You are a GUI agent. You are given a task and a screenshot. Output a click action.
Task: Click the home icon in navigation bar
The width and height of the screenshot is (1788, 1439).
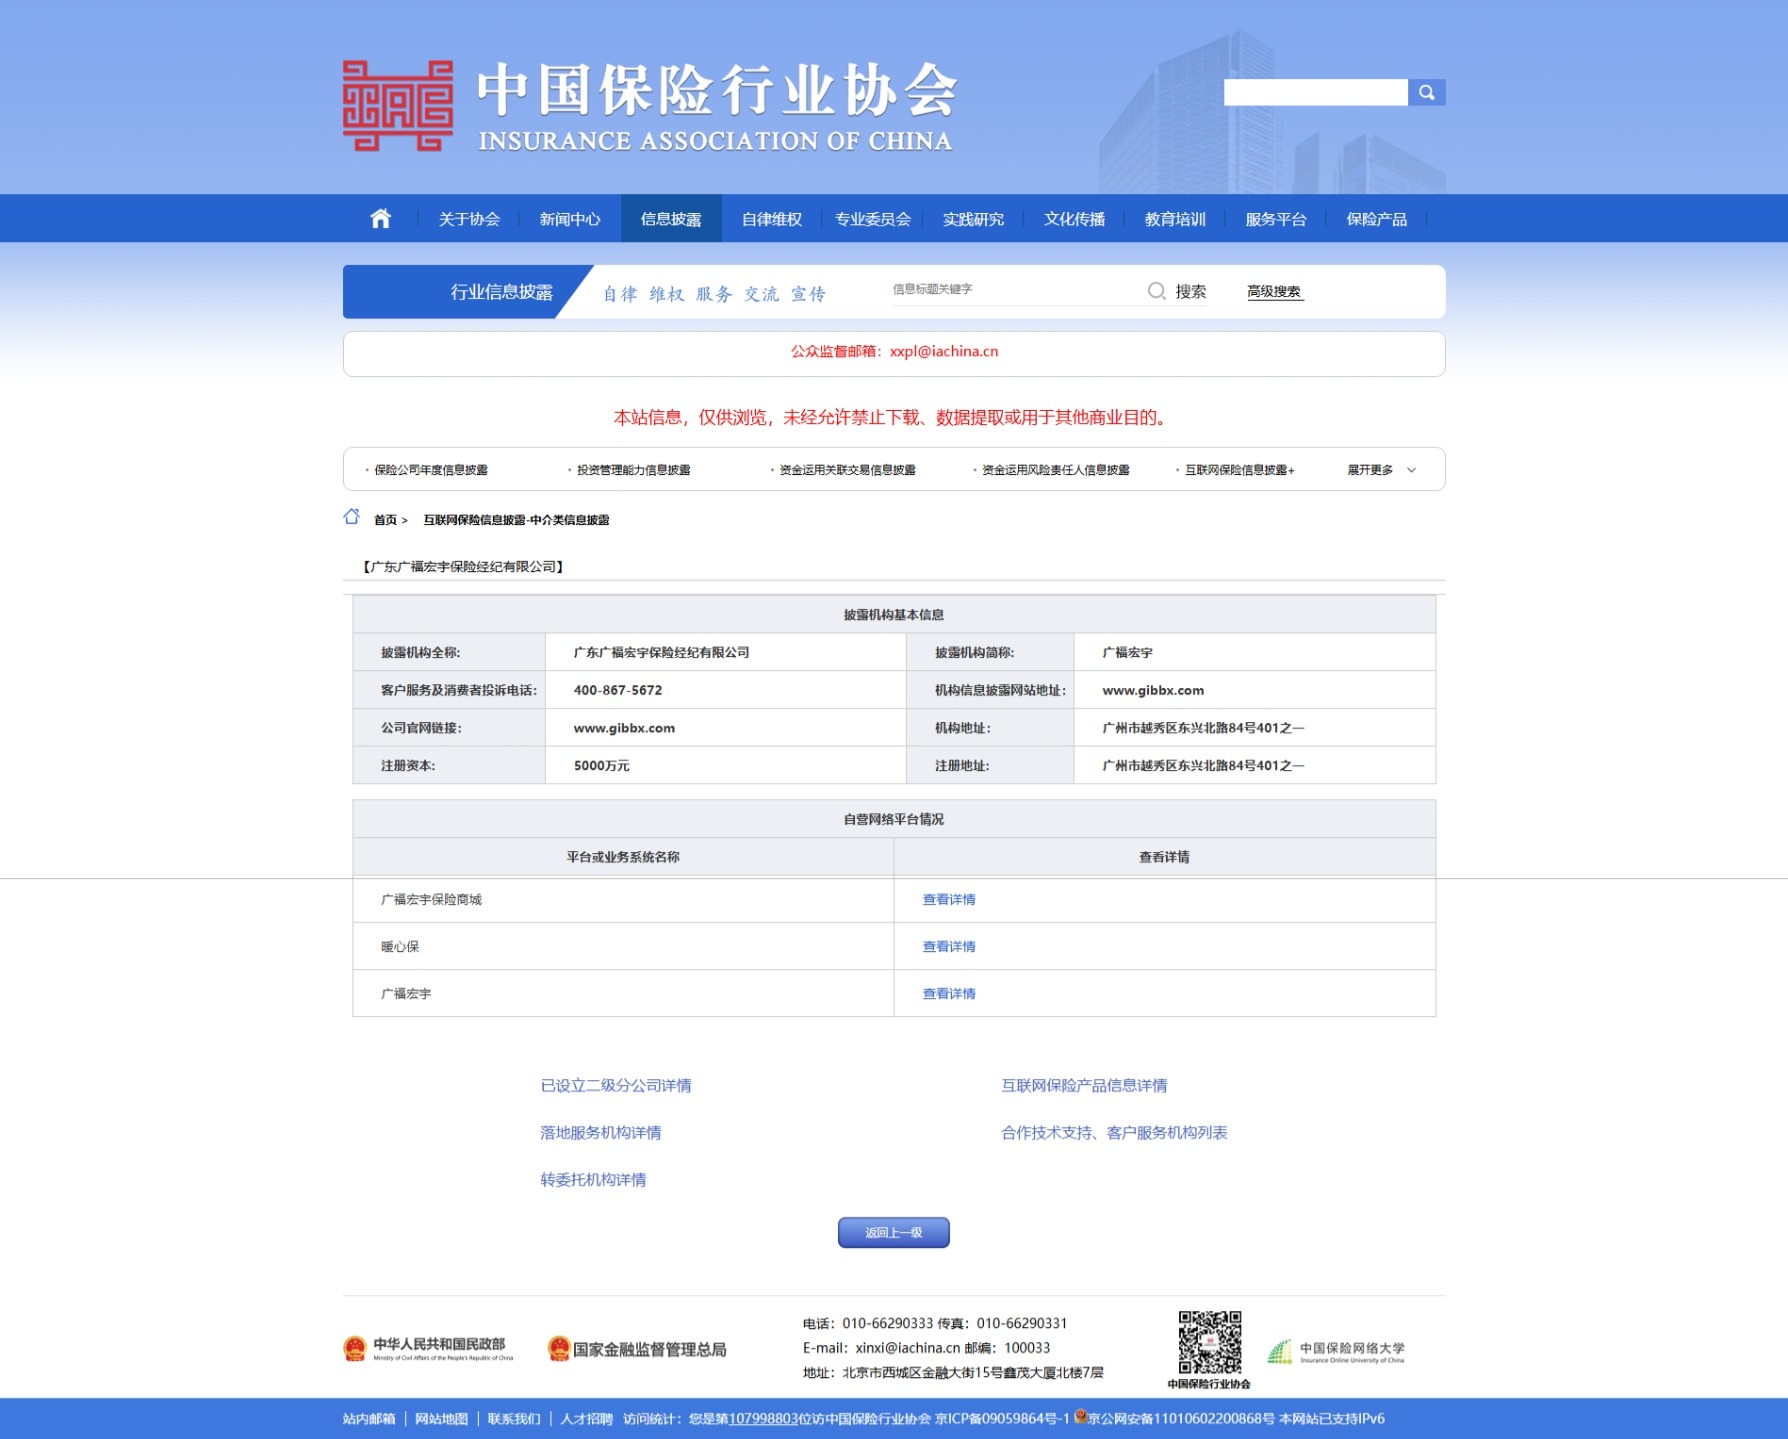[380, 218]
